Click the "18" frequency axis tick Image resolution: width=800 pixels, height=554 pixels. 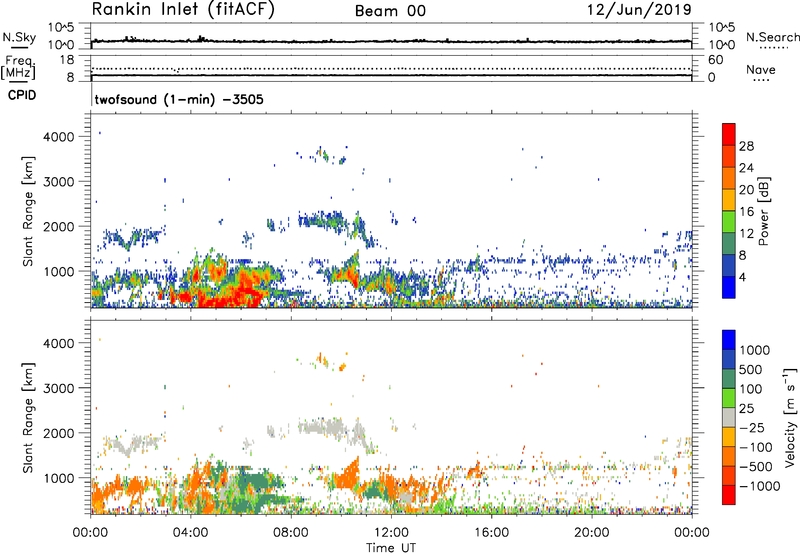[67, 60]
